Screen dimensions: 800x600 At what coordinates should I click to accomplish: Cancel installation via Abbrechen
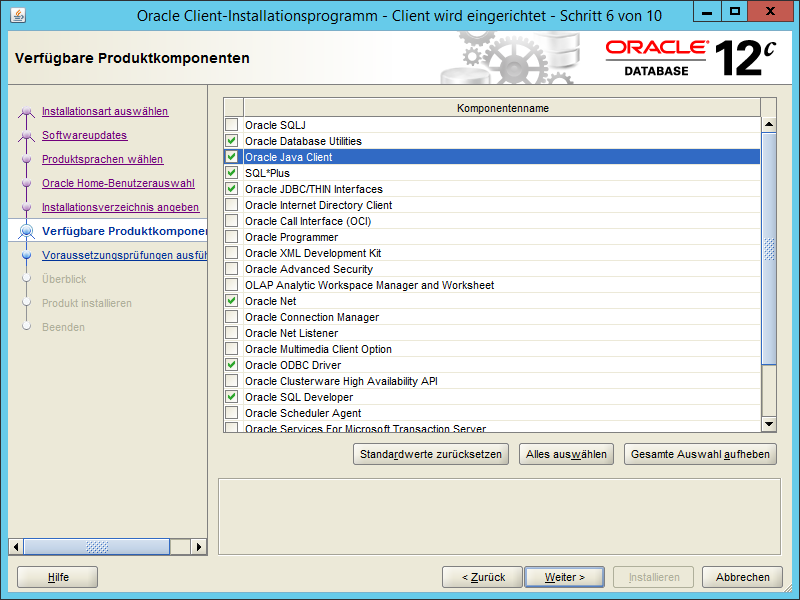(742, 577)
